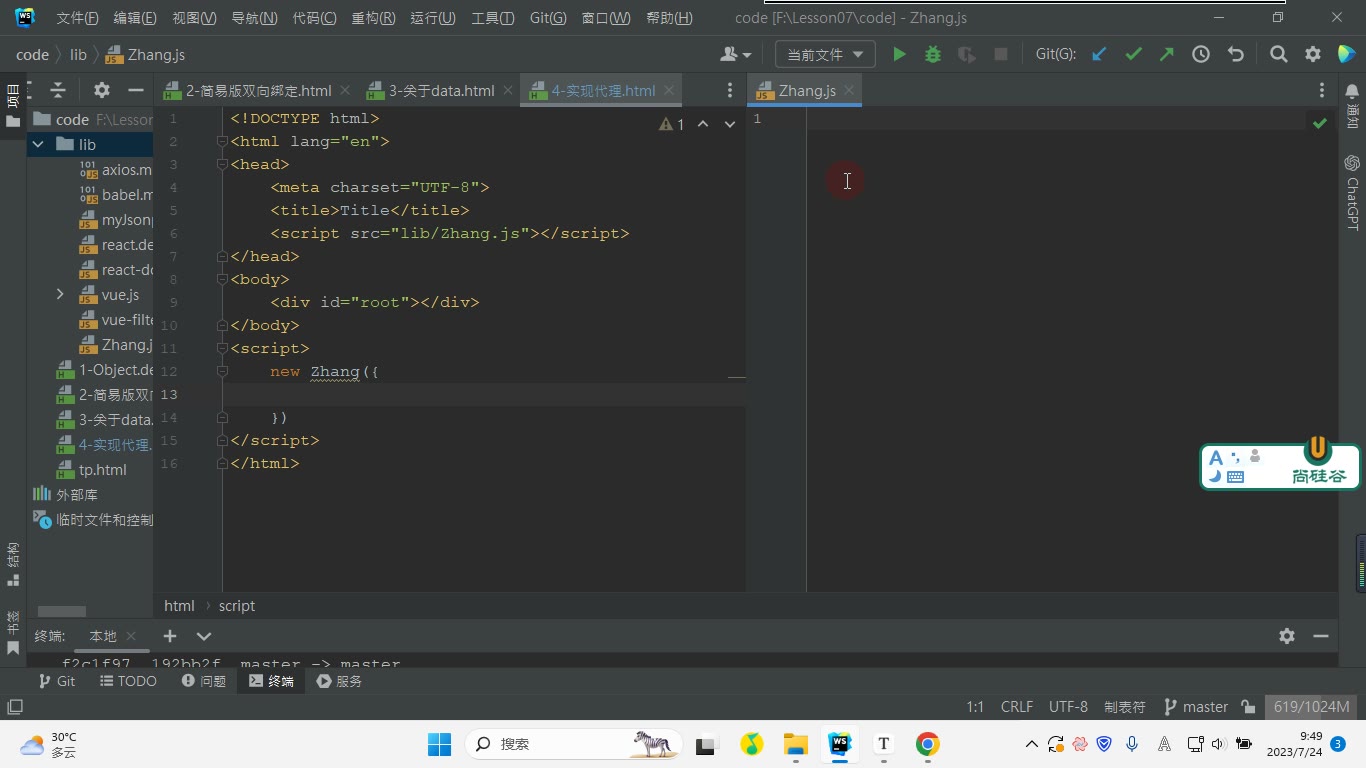The height and width of the screenshot is (768, 1366).
Task: Open the TODO tool window
Action: click(x=128, y=681)
